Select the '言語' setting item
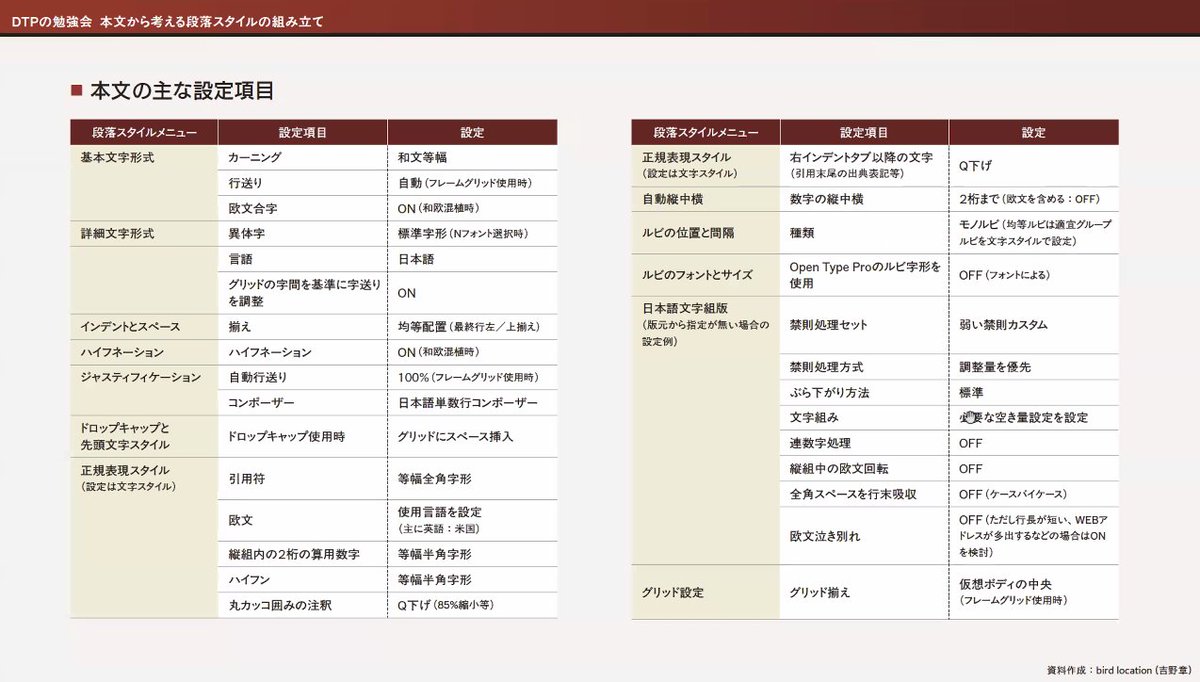This screenshot has width=1200, height=682. (x=239, y=259)
